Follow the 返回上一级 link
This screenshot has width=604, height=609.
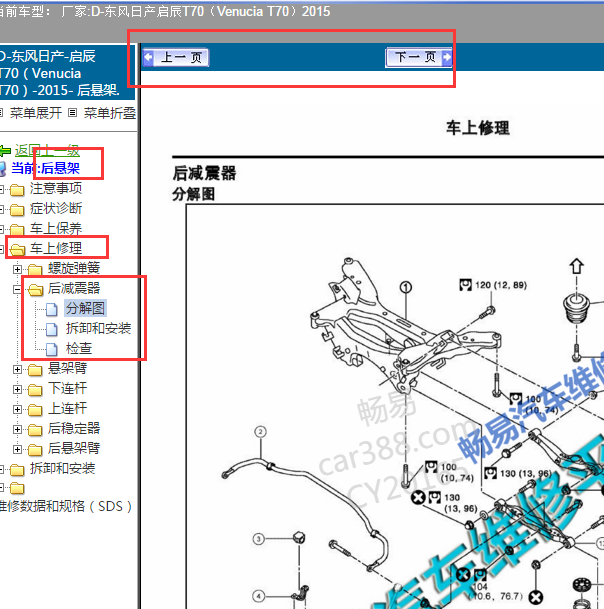point(47,150)
